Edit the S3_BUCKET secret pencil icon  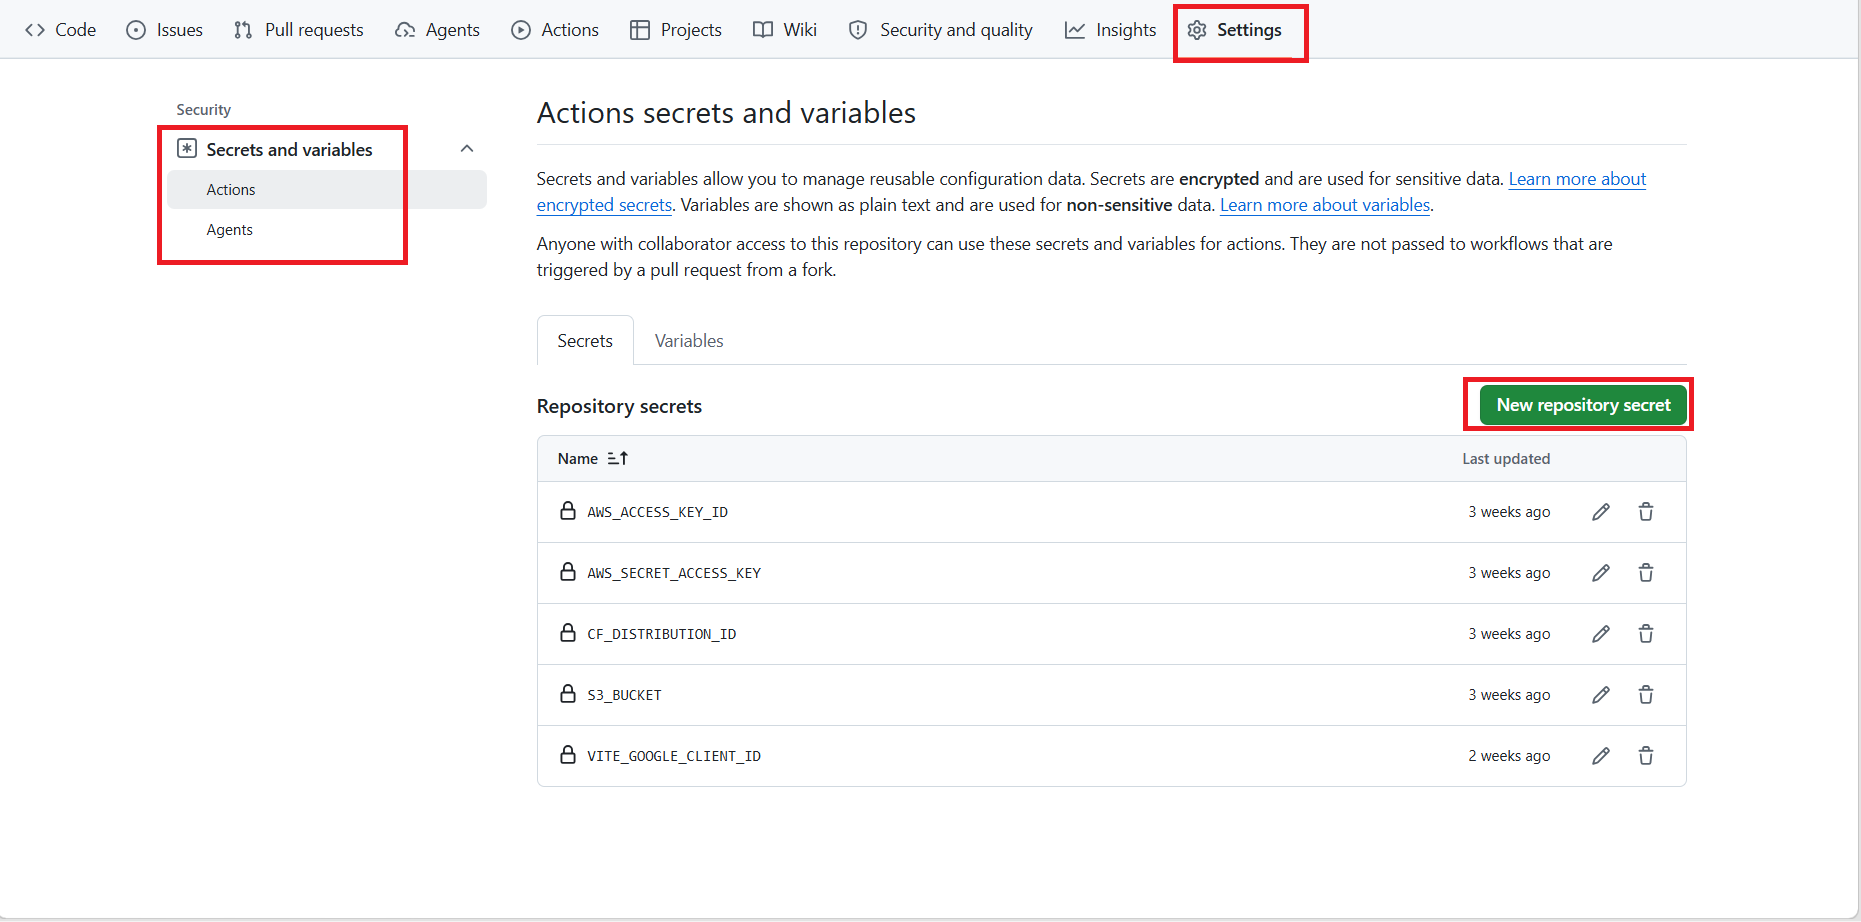point(1601,695)
